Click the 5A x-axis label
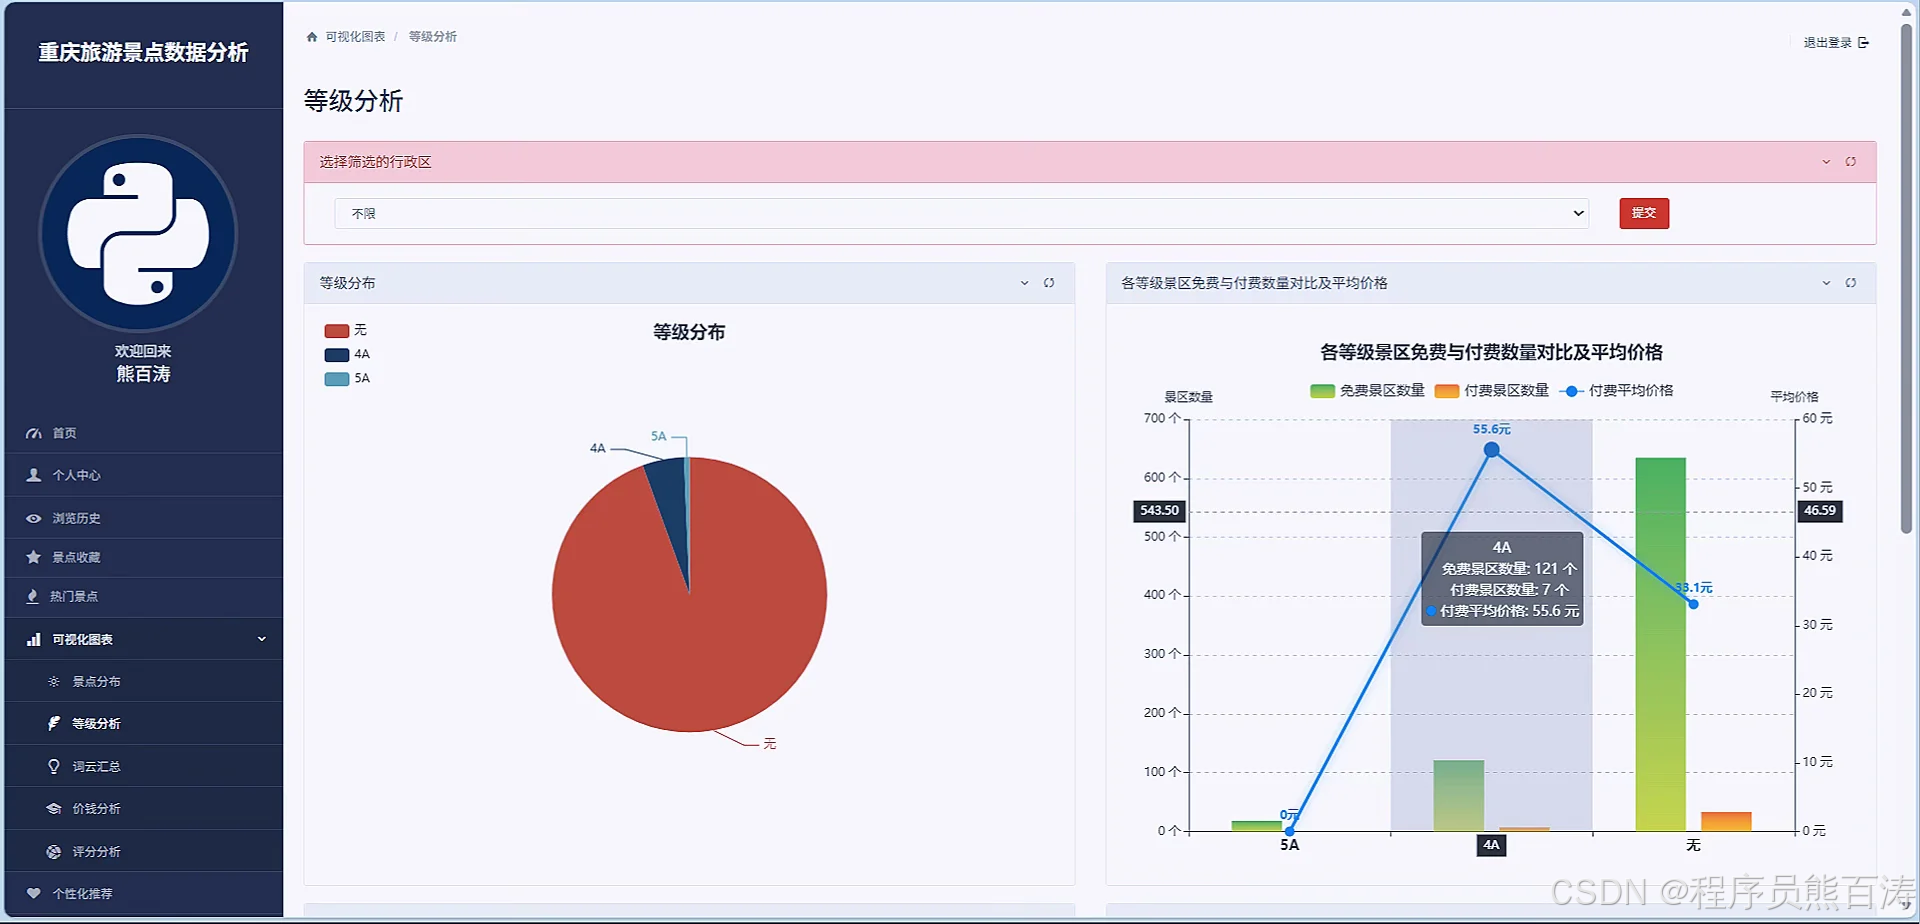Viewport: 1920px width, 924px height. click(1289, 846)
